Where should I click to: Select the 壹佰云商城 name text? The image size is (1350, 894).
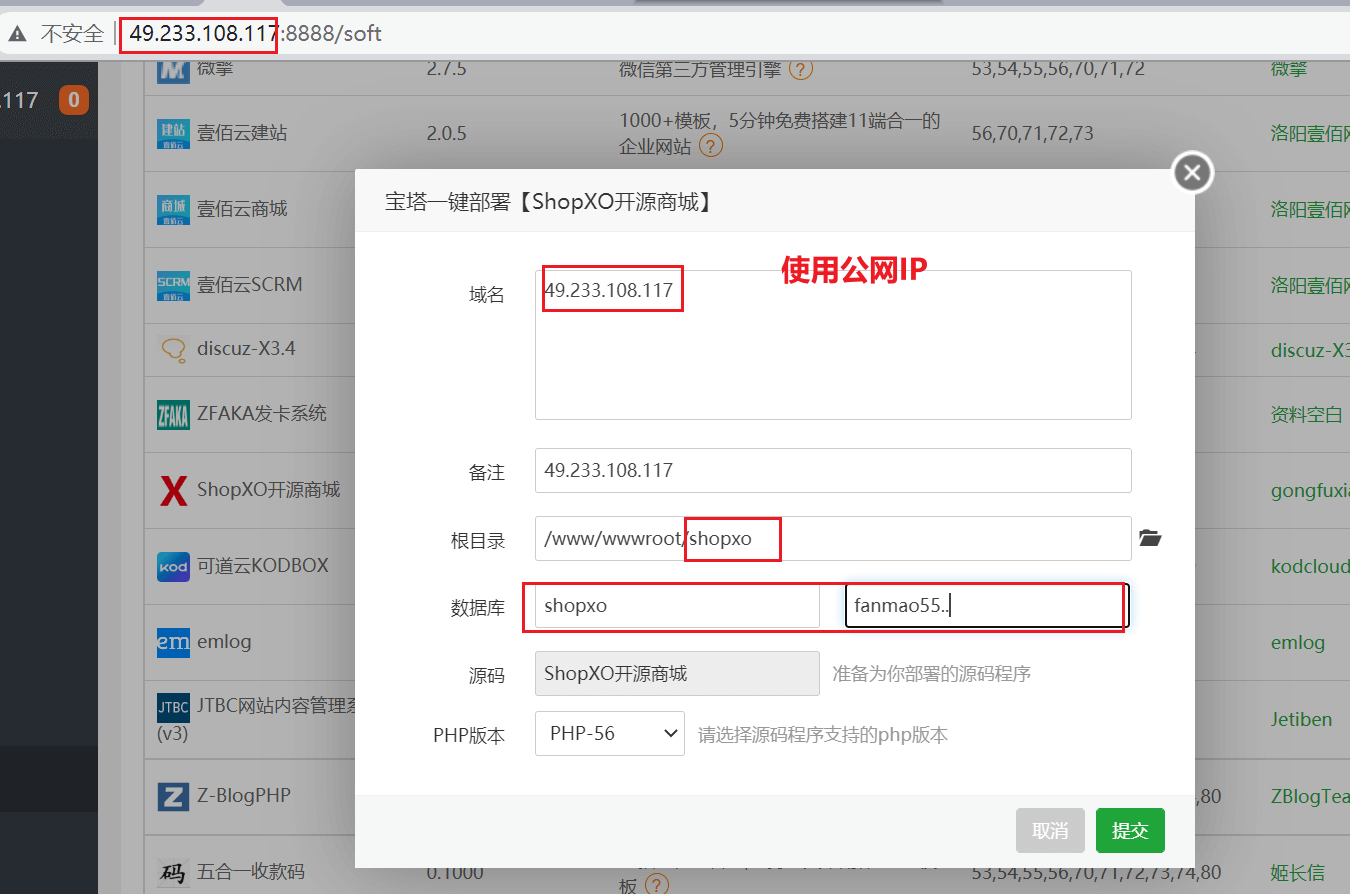242,209
